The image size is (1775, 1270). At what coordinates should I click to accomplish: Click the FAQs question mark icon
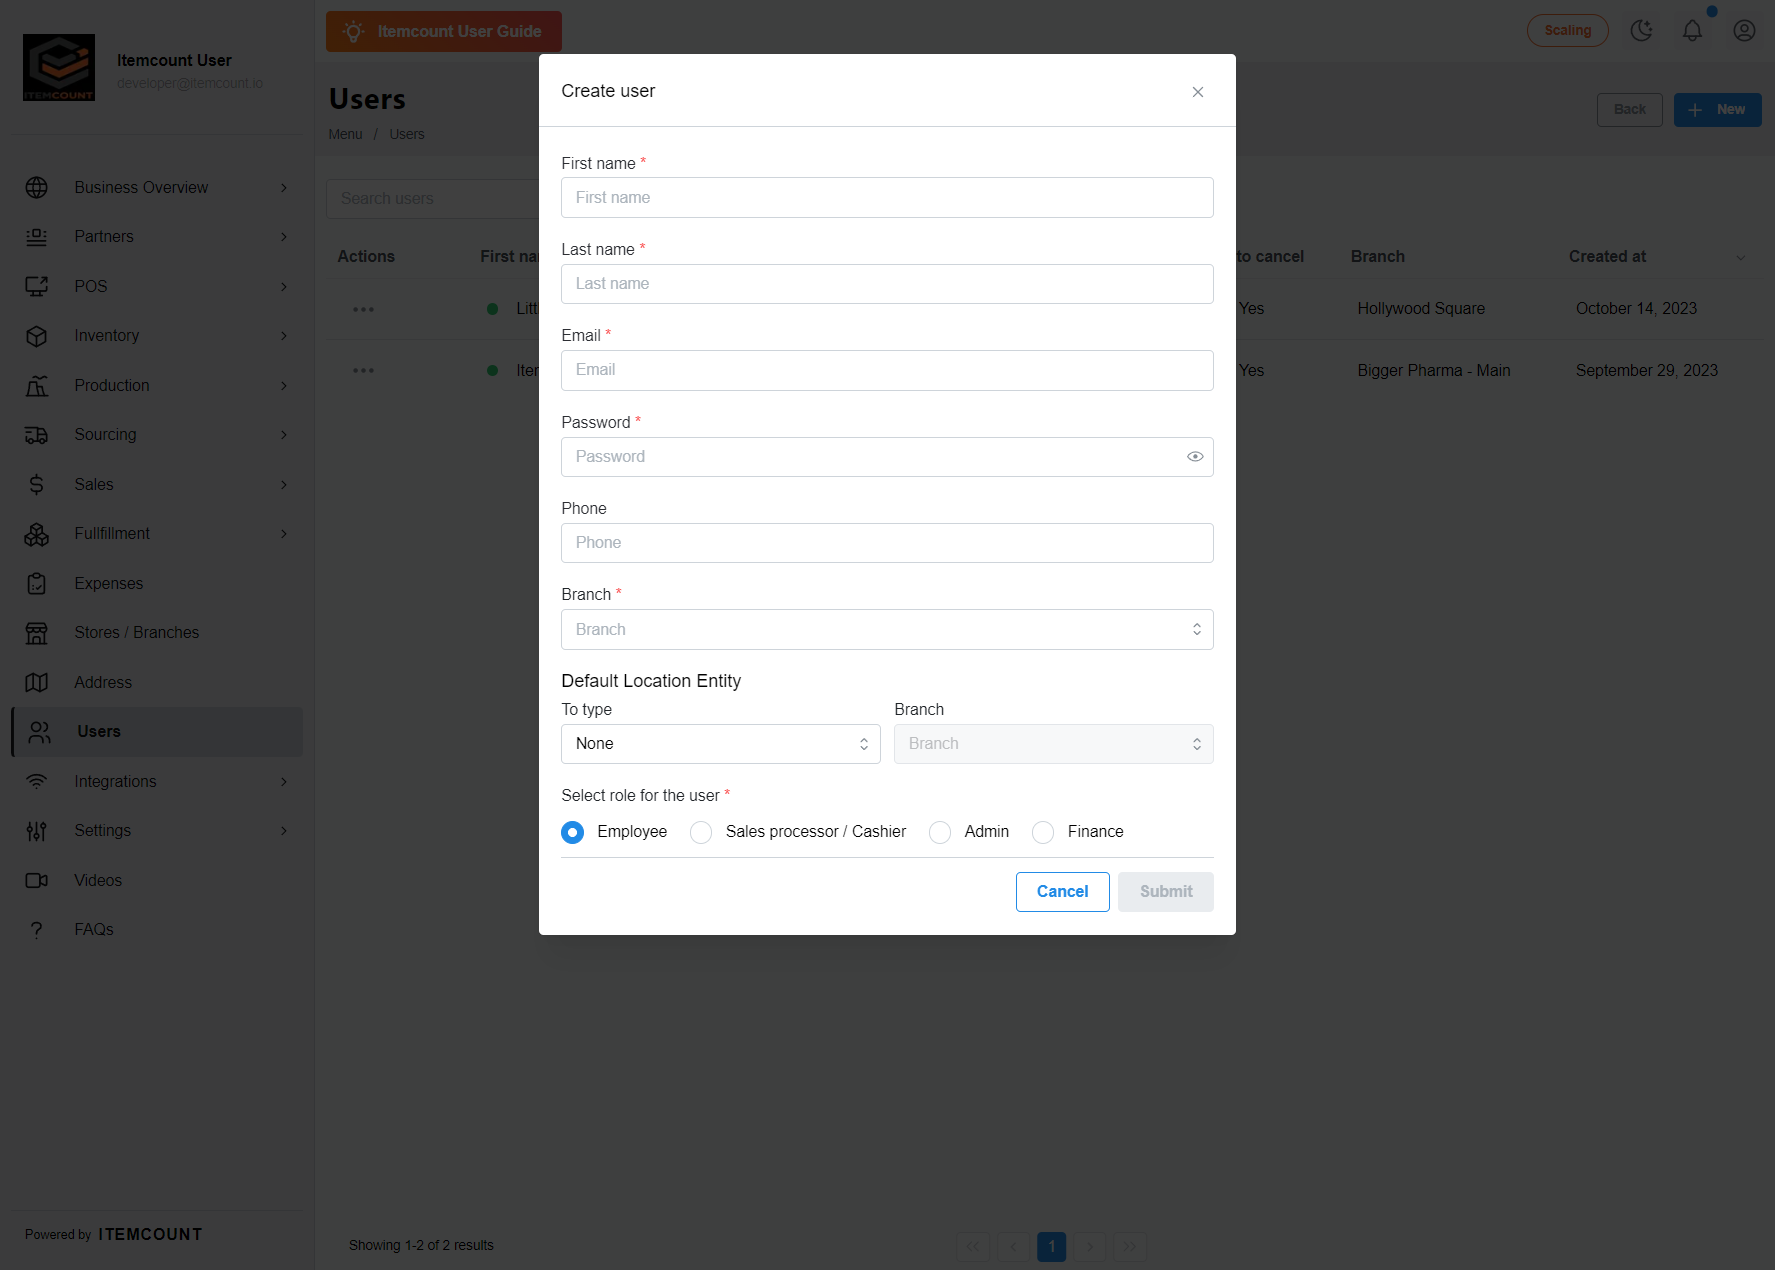pos(37,930)
